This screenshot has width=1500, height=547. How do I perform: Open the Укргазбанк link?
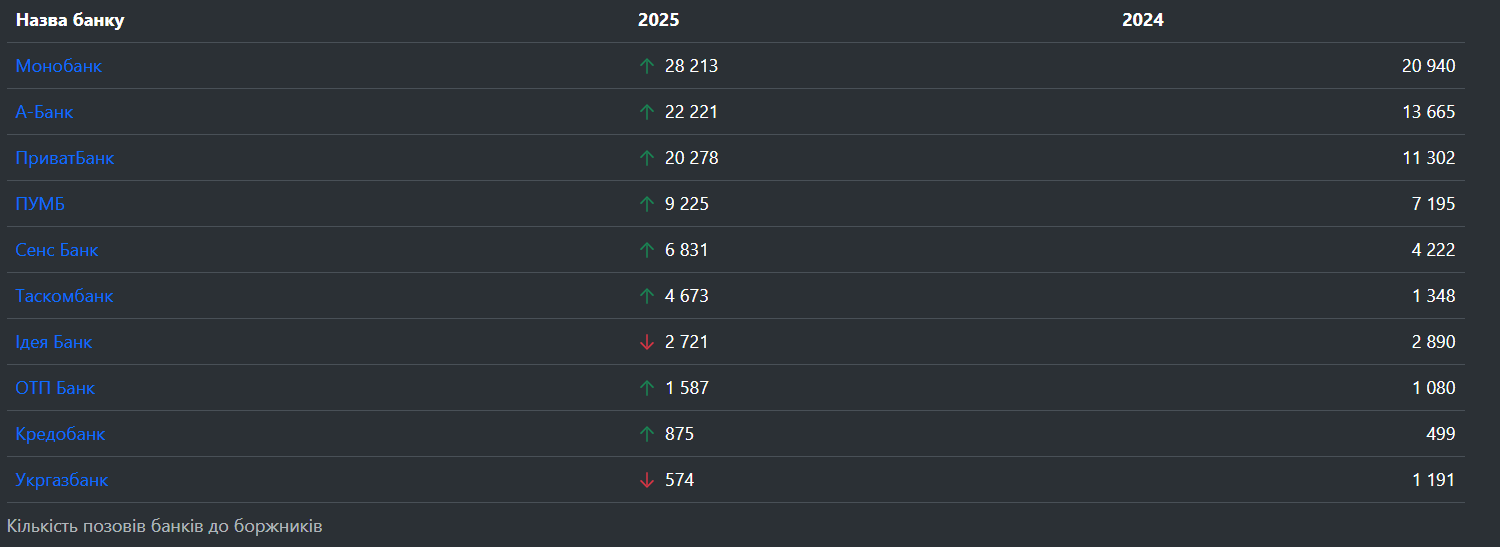click(62, 480)
